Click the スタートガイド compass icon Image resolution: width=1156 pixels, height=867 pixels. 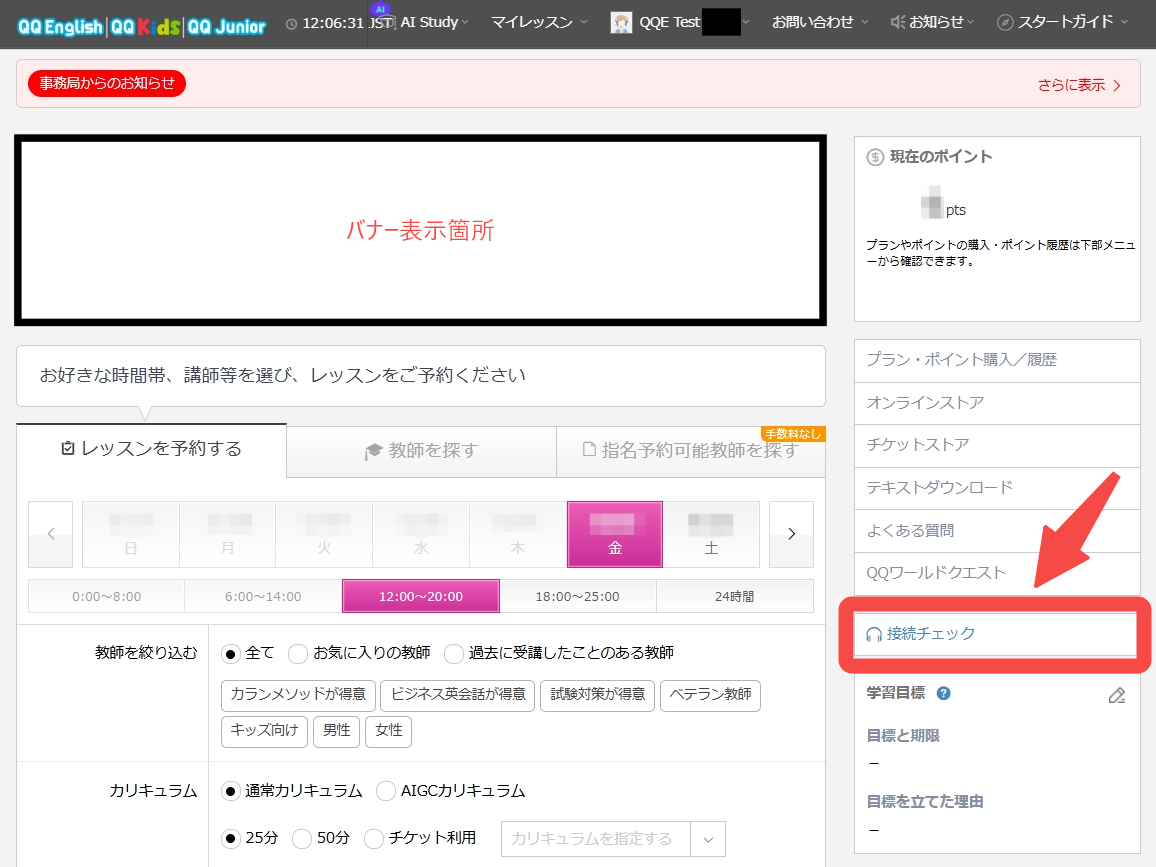tap(1004, 23)
